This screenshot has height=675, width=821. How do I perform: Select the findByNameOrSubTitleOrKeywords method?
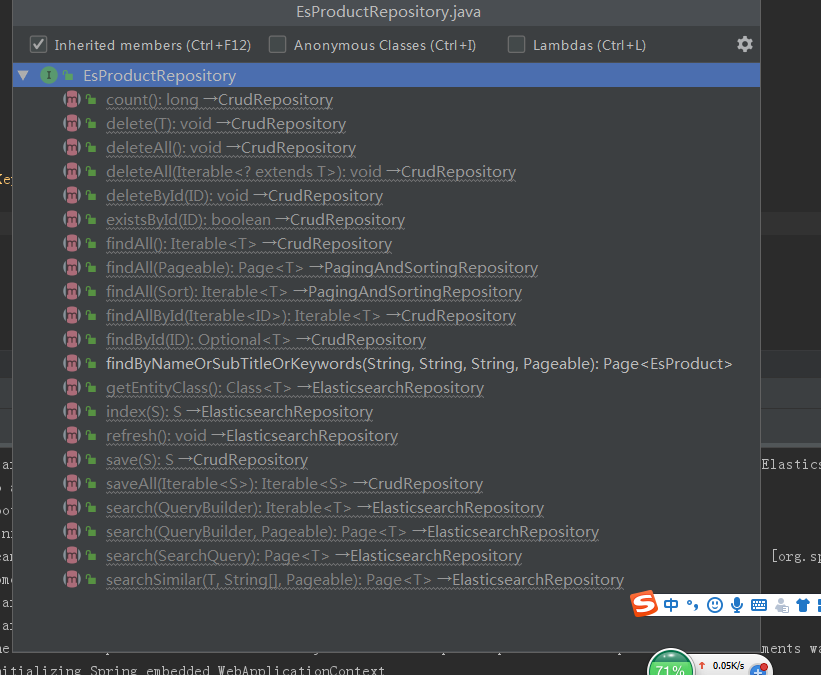pyautogui.click(x=419, y=364)
